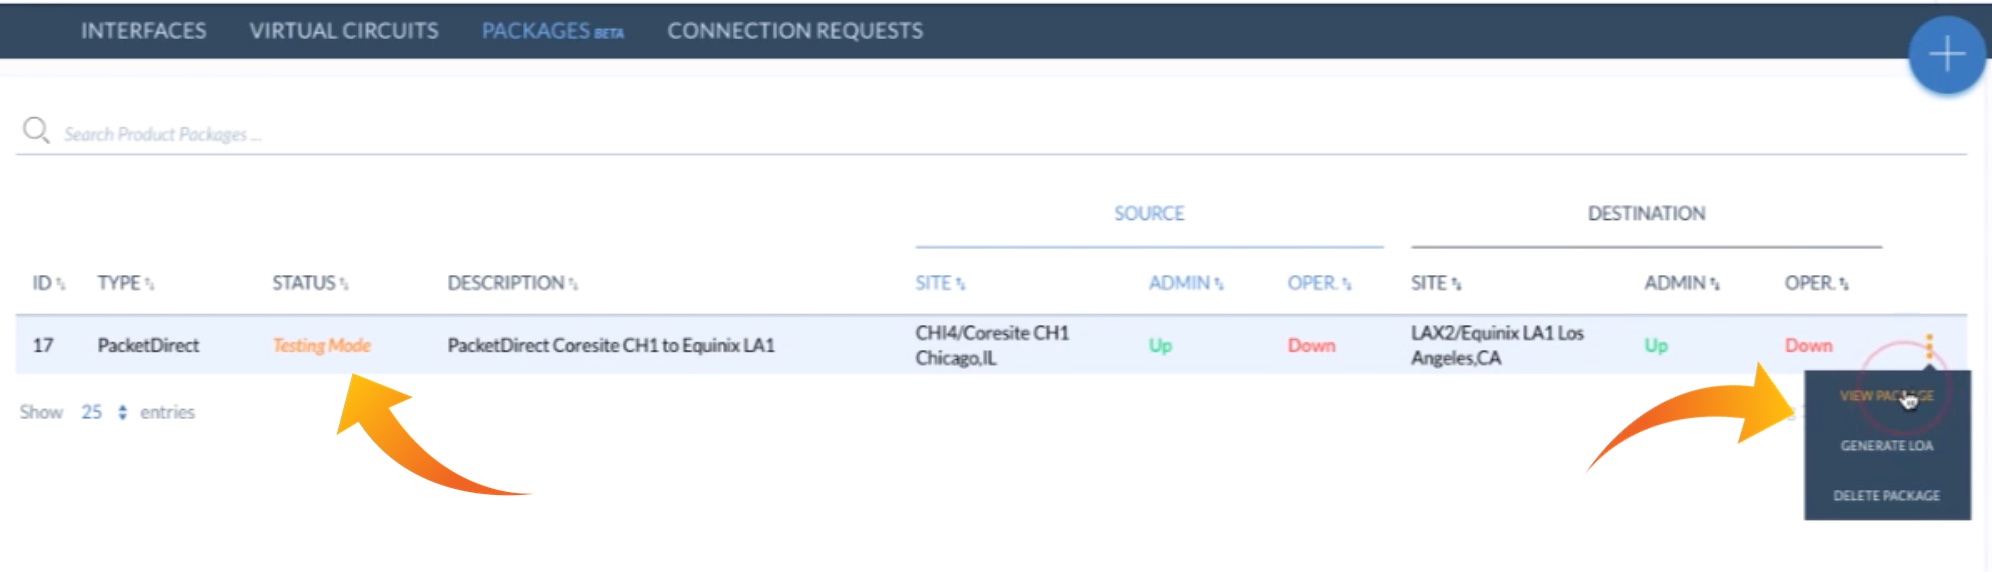
Task: Click the blue plus add button
Action: point(1945,54)
